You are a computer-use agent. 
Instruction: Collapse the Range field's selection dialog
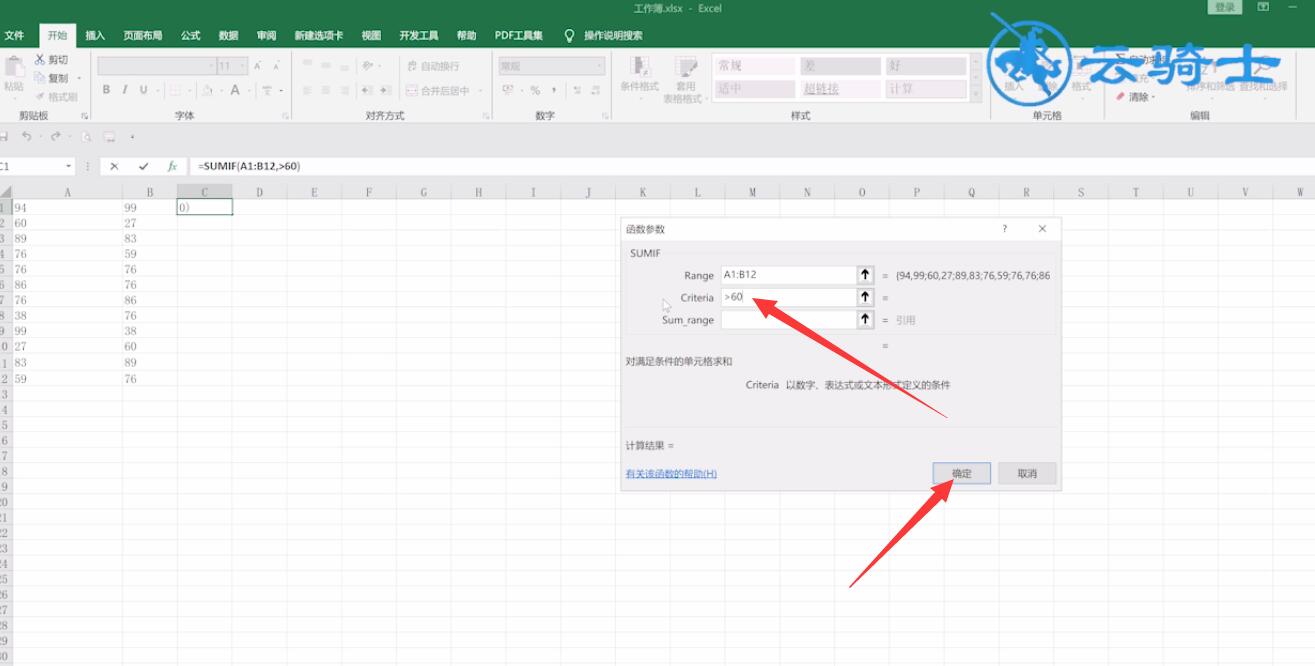(x=865, y=275)
